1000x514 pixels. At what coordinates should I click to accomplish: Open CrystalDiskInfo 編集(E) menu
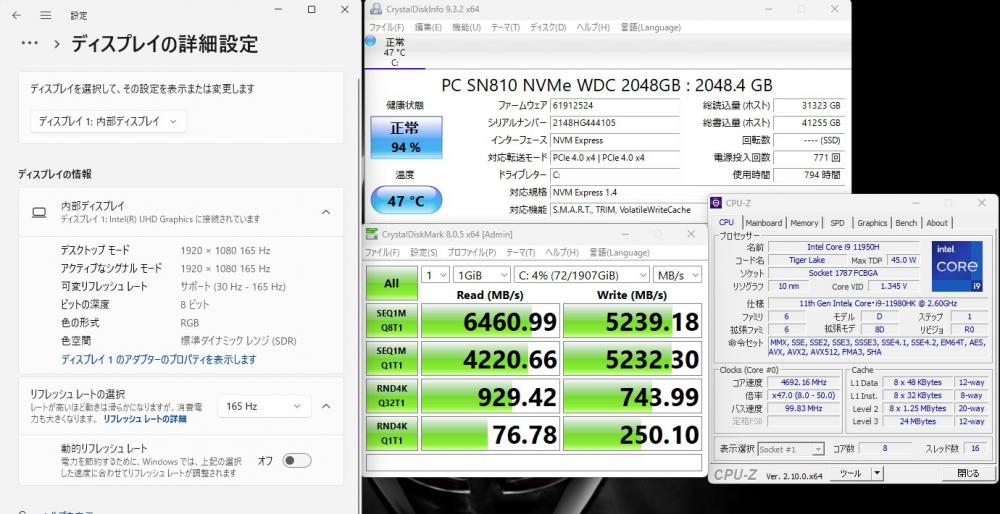(x=428, y=27)
